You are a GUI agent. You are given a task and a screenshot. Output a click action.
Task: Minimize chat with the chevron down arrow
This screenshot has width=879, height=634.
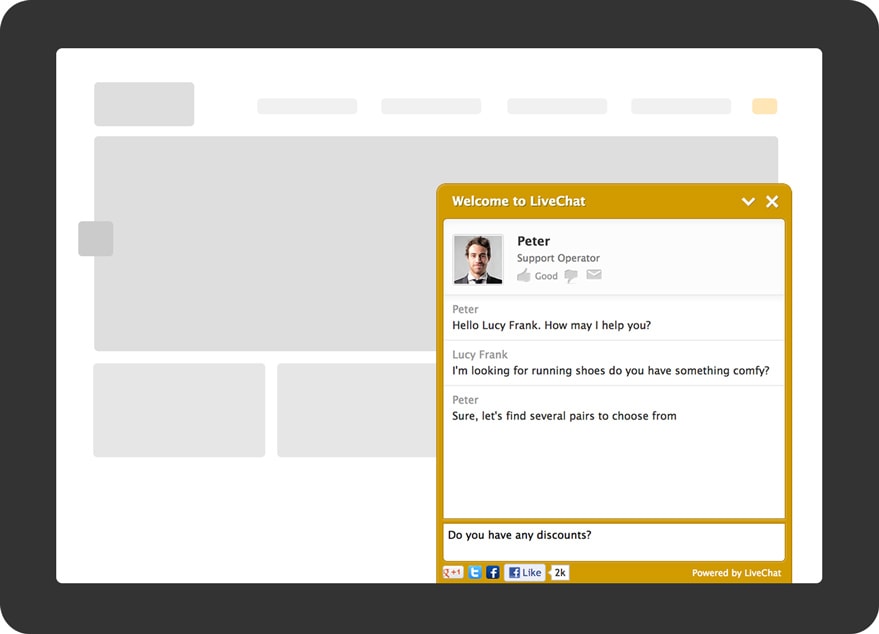748,202
